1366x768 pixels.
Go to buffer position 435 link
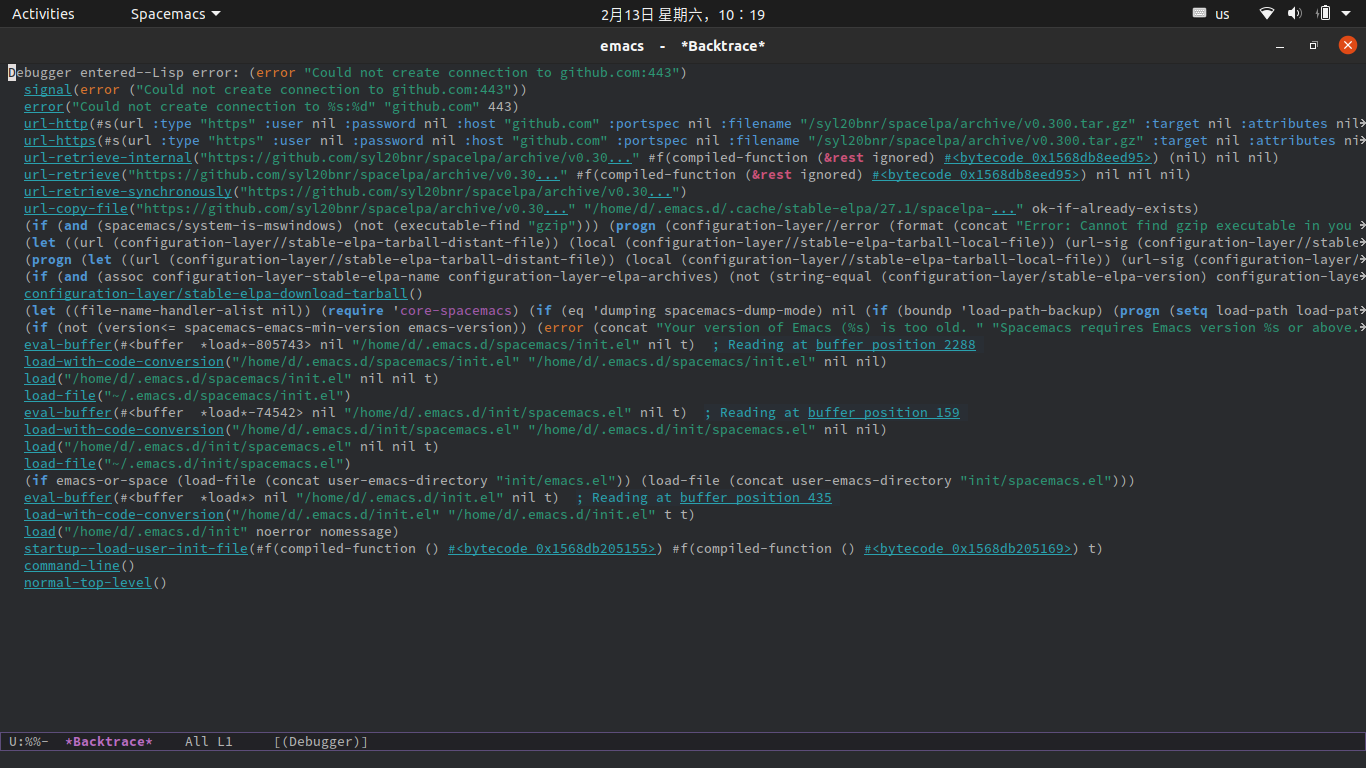[x=756, y=497]
